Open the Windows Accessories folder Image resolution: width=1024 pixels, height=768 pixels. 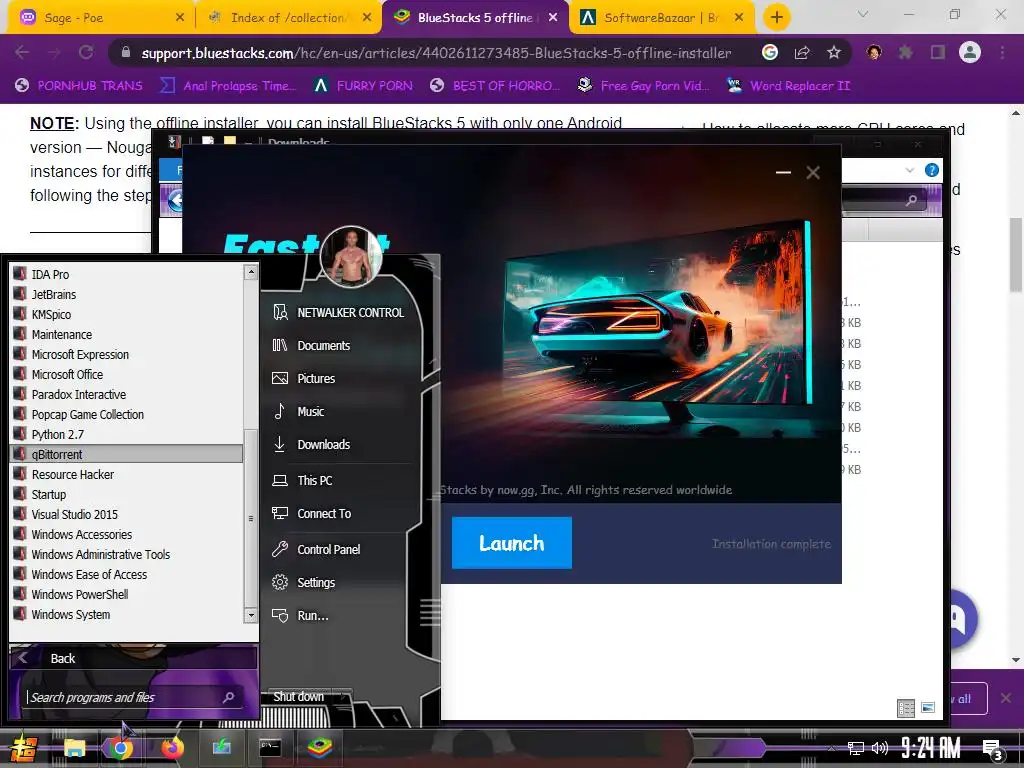click(x=126, y=534)
